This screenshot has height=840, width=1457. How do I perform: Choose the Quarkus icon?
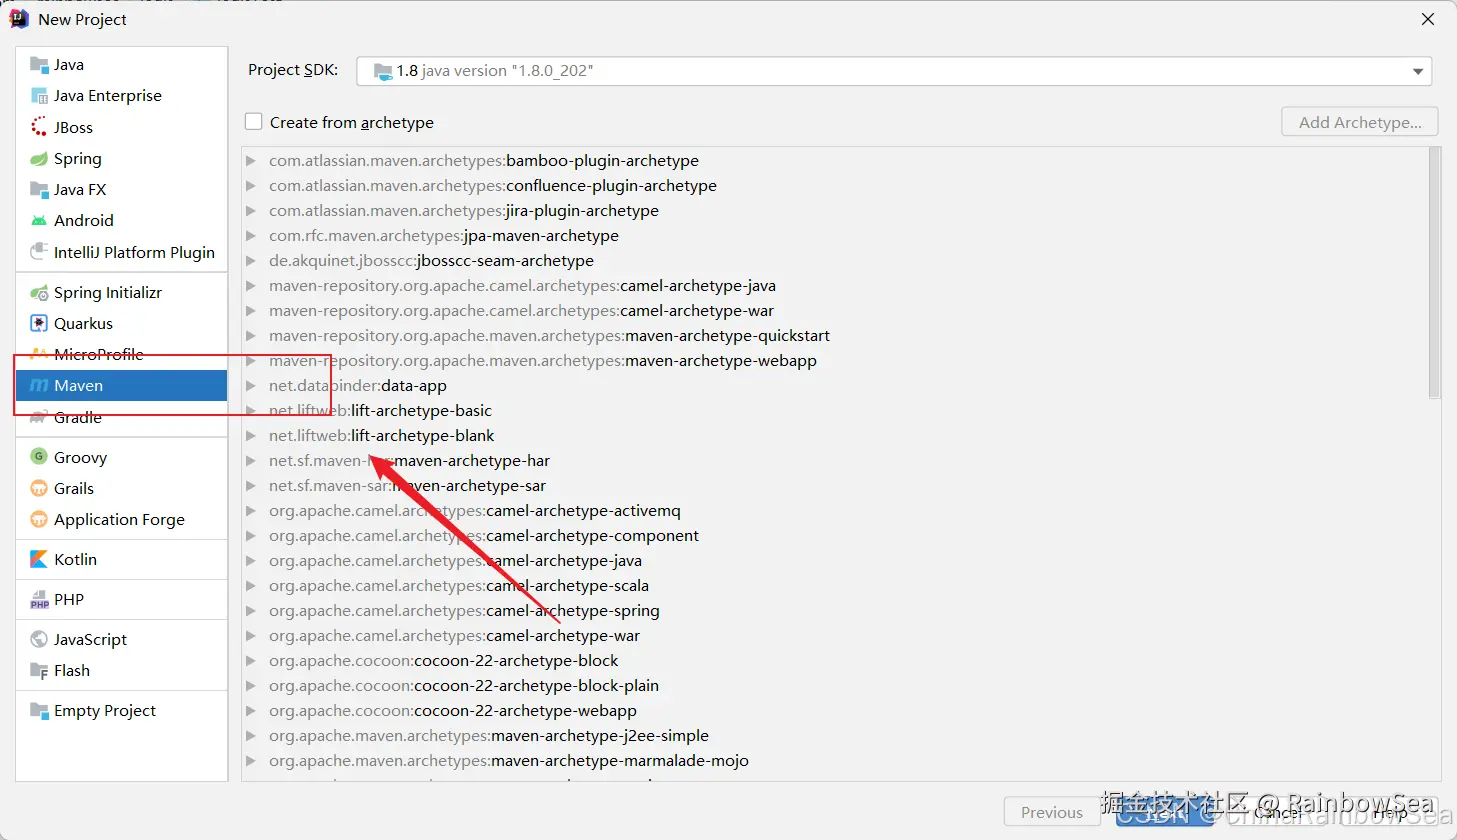coord(39,324)
